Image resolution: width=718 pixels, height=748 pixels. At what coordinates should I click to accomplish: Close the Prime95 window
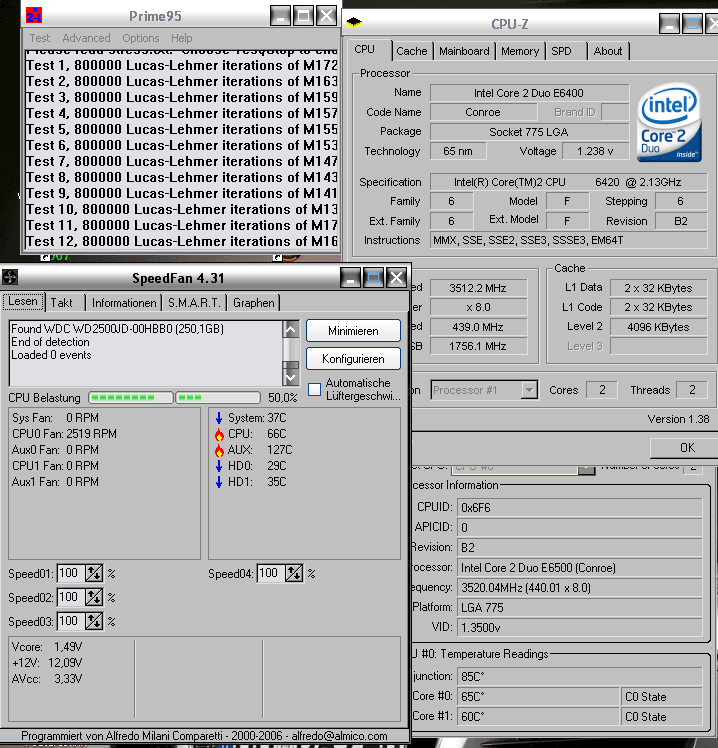click(x=326, y=16)
